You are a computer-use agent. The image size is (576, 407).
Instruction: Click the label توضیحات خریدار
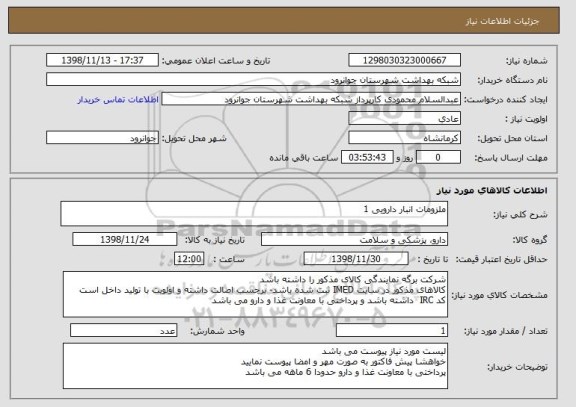pyautogui.click(x=517, y=367)
